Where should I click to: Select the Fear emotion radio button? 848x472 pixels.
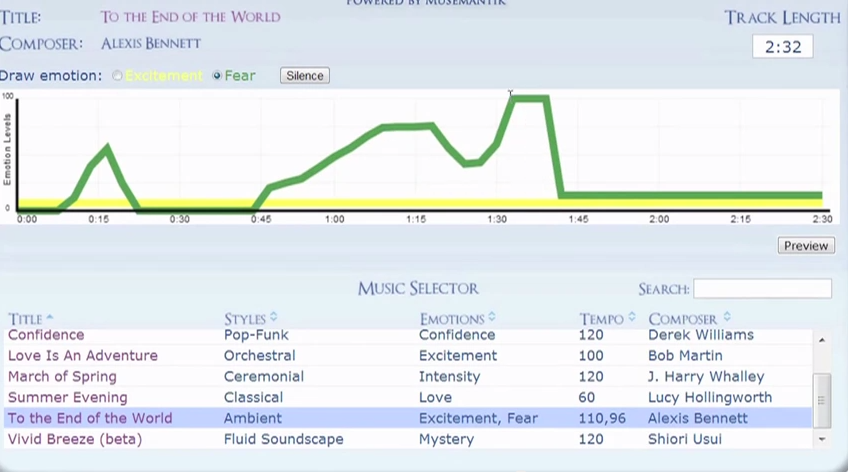217,76
